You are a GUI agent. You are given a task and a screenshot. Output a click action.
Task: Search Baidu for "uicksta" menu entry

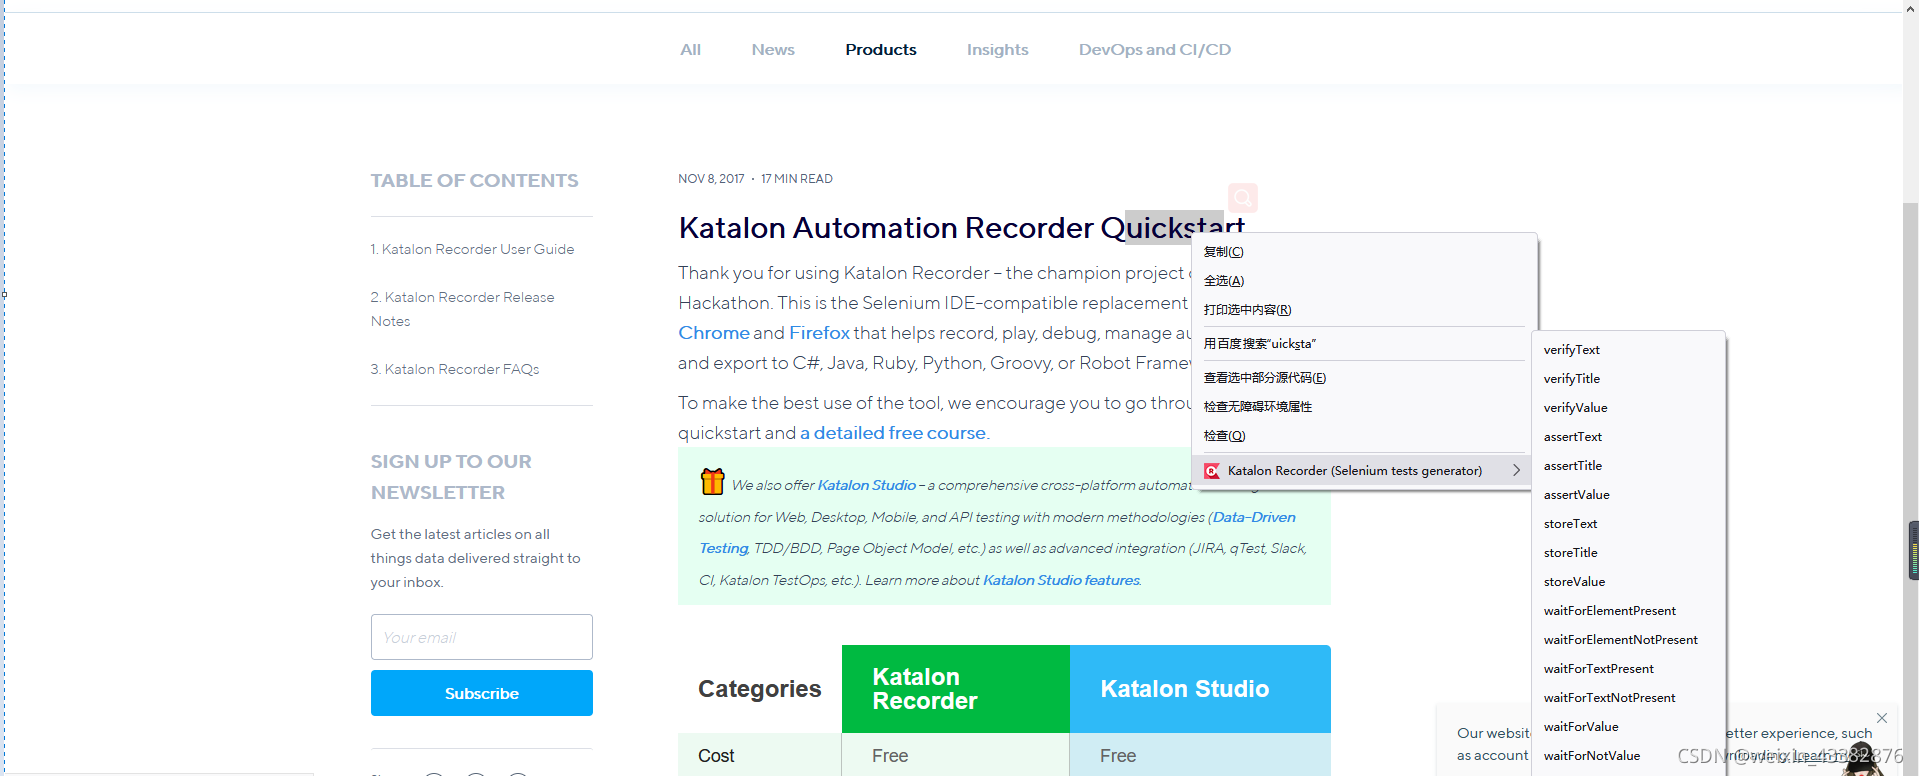tap(1364, 344)
